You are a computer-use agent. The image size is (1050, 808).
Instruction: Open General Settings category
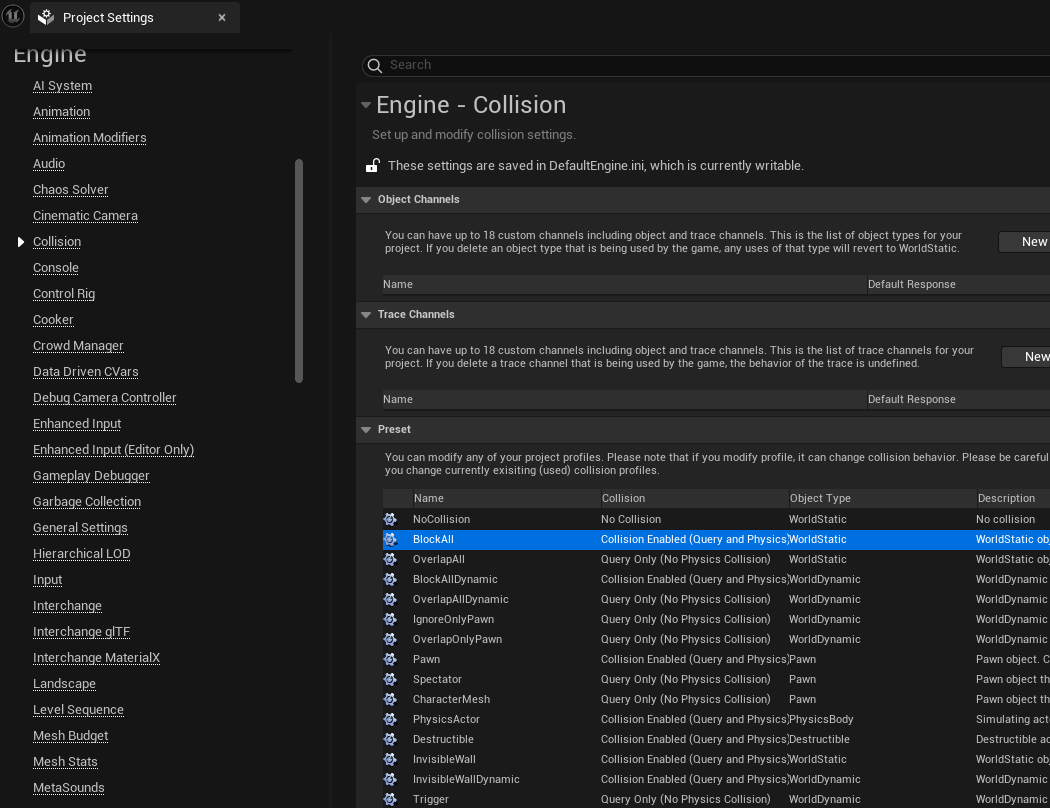(80, 528)
